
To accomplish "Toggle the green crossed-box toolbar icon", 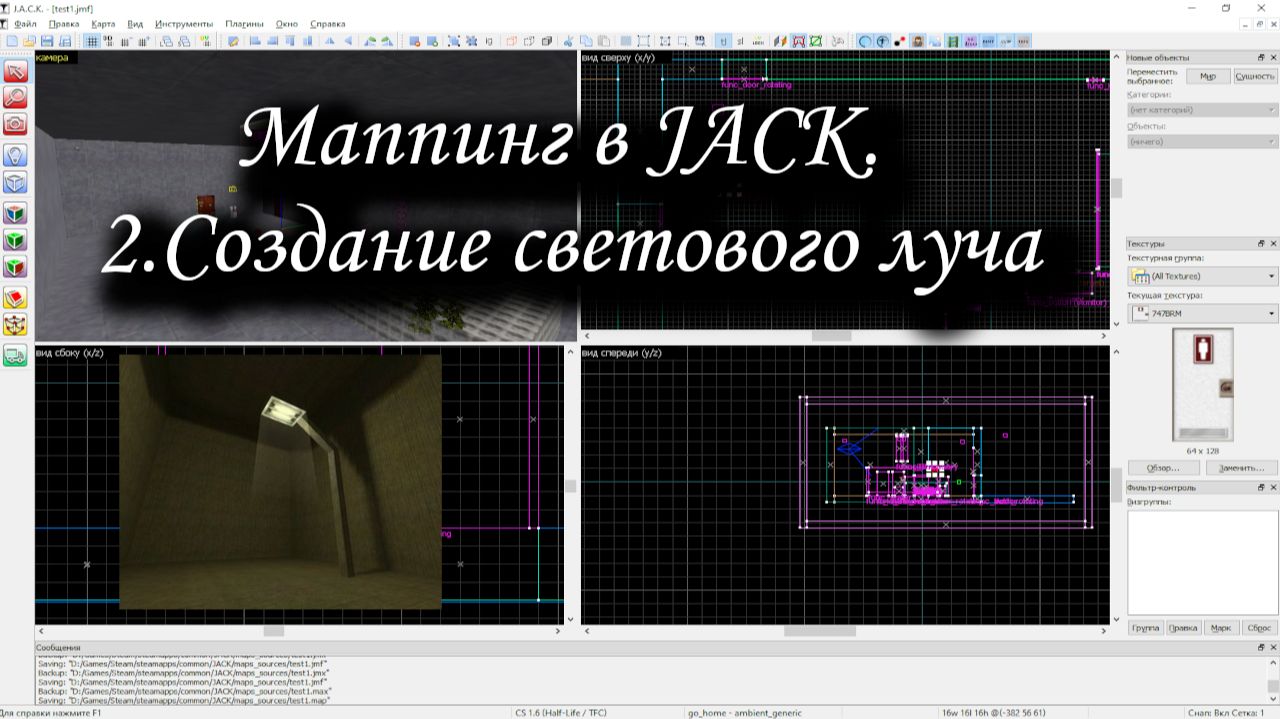I will point(816,41).
